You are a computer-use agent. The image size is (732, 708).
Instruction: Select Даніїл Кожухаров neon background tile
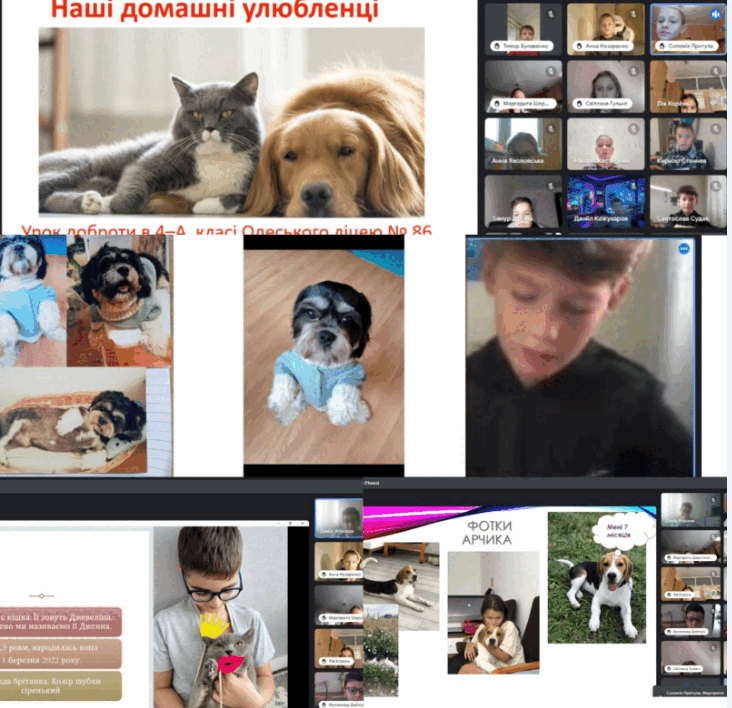click(605, 201)
